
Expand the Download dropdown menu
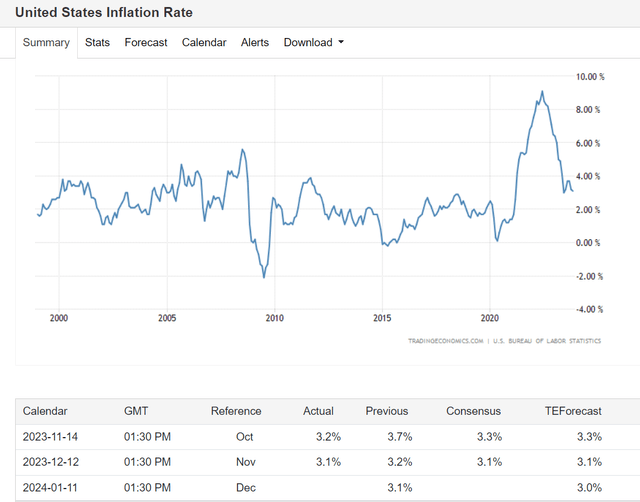pyautogui.click(x=313, y=42)
